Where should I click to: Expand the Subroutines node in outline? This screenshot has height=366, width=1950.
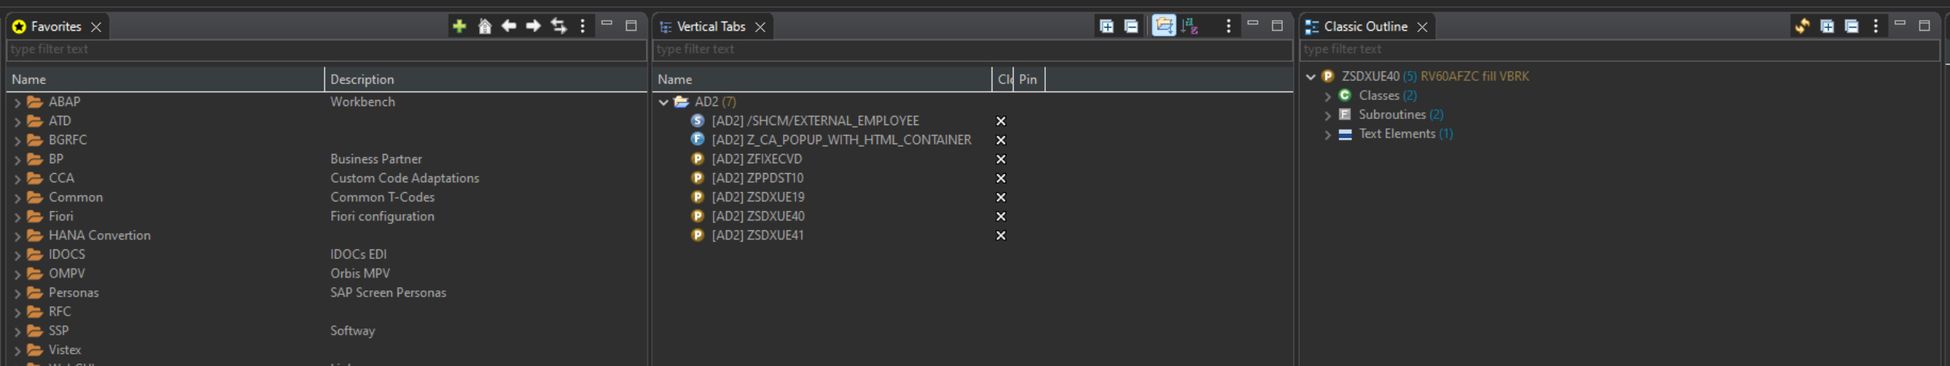pyautogui.click(x=1328, y=115)
